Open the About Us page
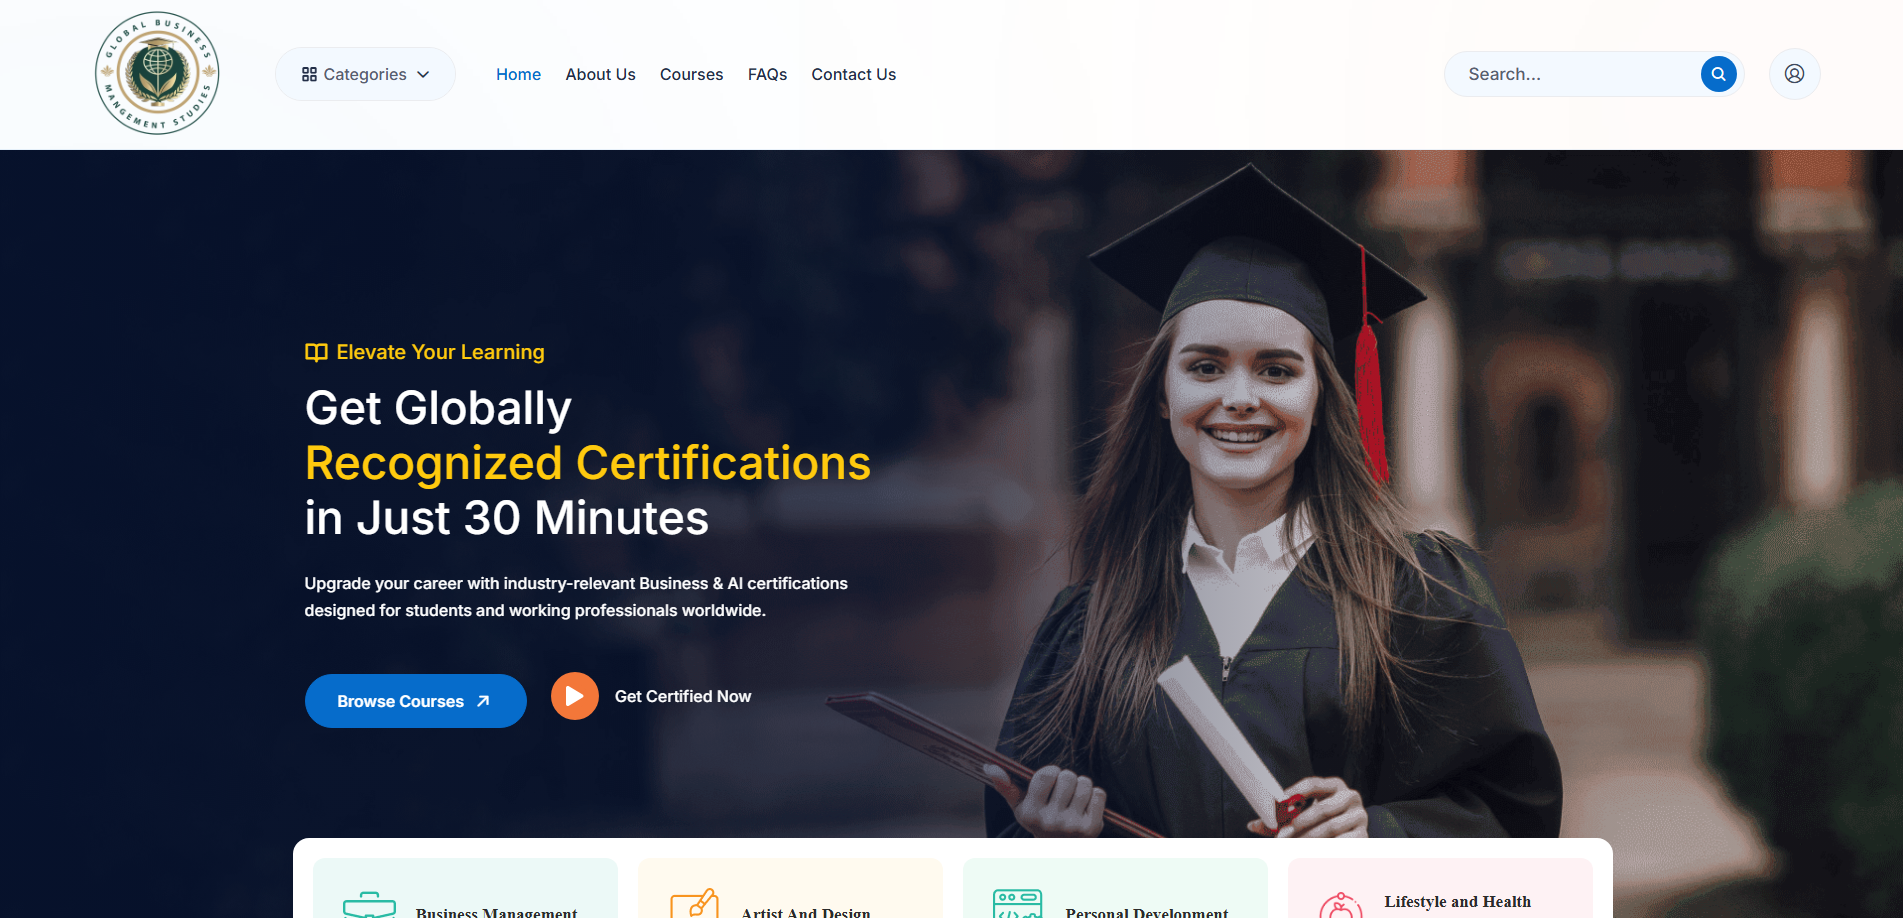This screenshot has height=918, width=1903. (x=600, y=74)
